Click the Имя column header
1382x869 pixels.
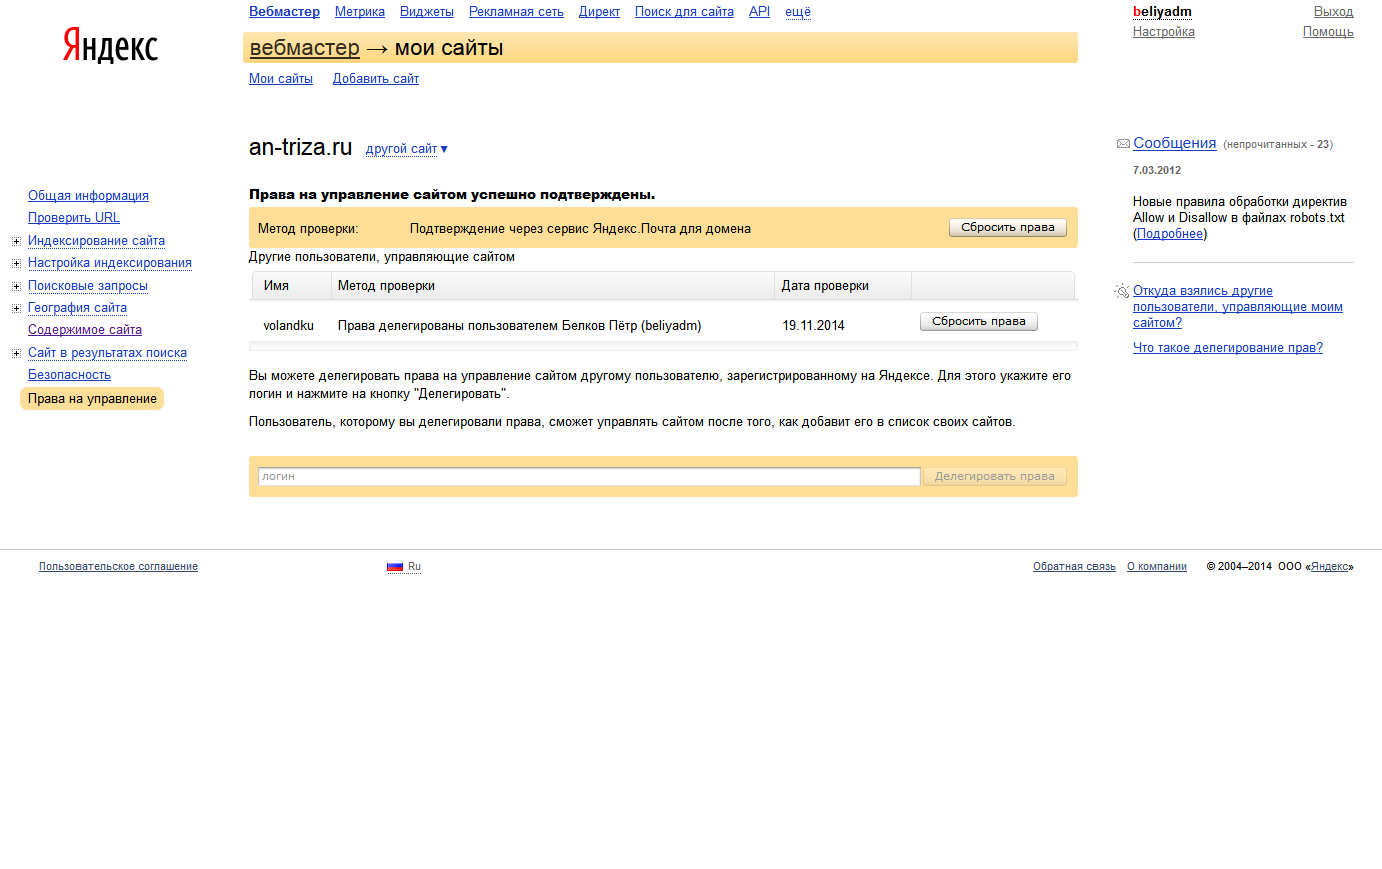click(276, 286)
